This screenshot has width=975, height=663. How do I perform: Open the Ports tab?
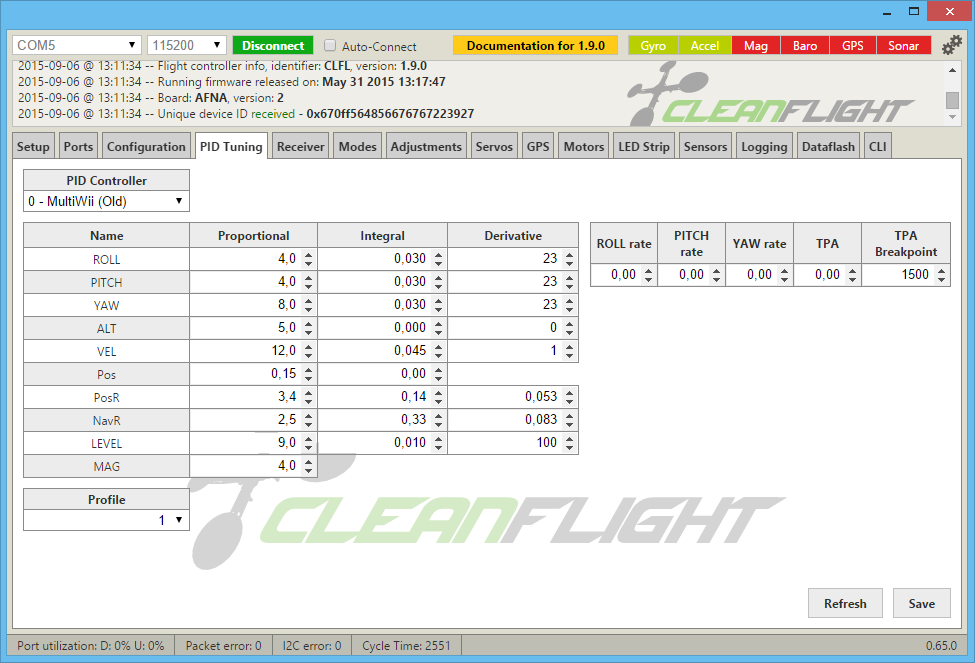pyautogui.click(x=78, y=147)
